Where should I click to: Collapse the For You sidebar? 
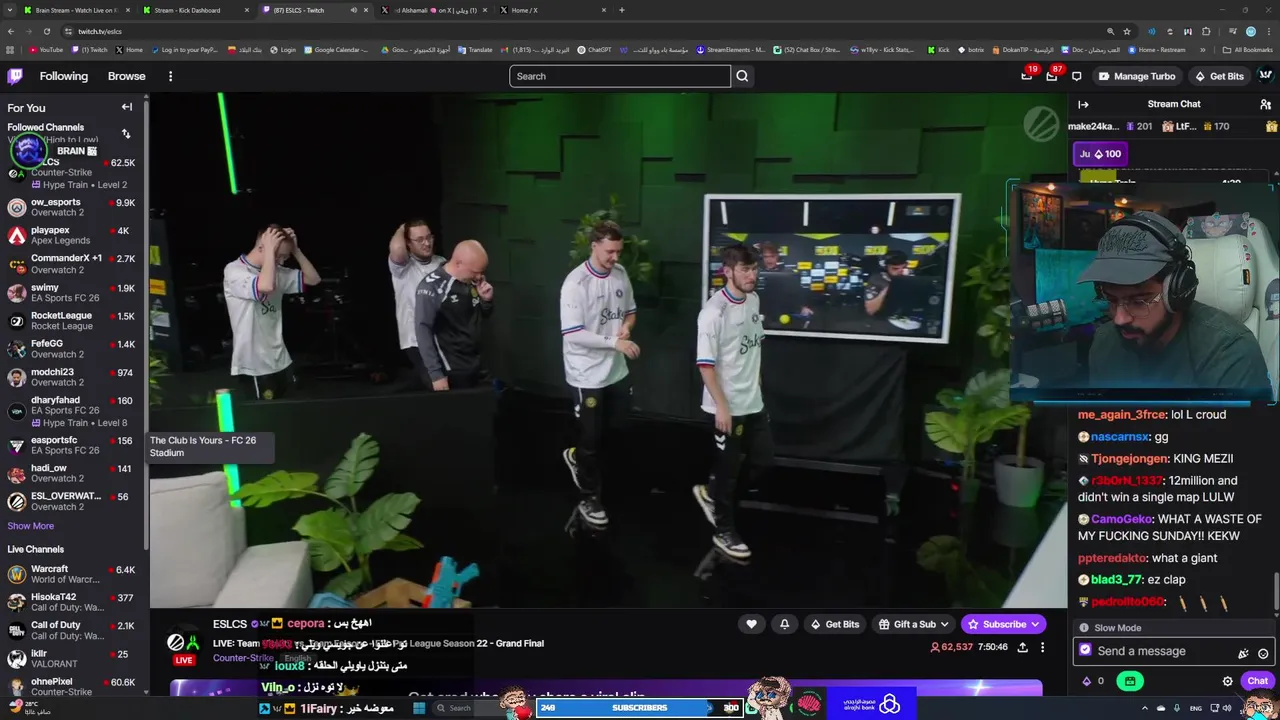click(127, 107)
